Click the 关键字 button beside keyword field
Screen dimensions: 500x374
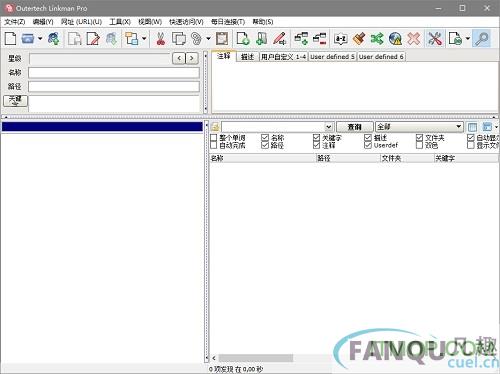tap(15, 101)
